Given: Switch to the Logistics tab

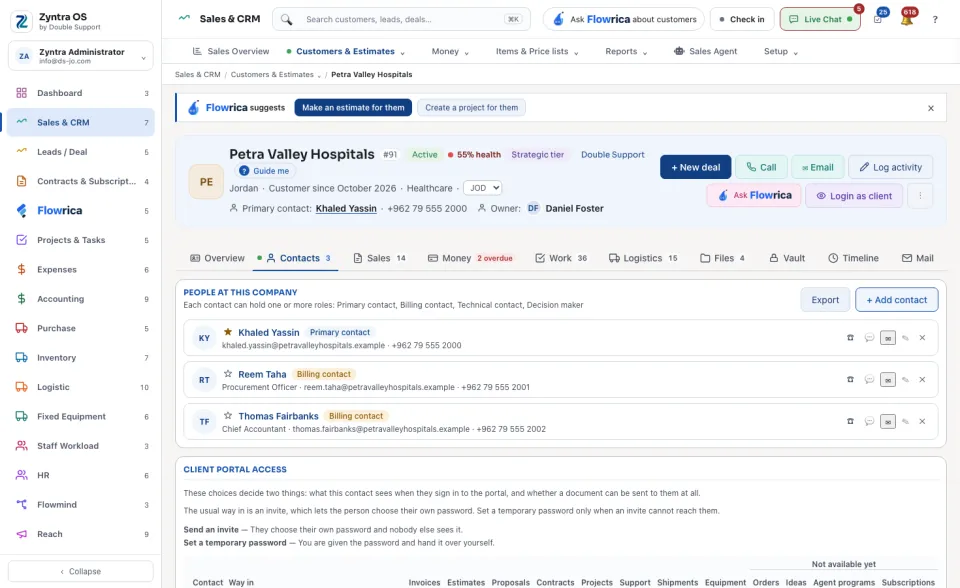Looking at the screenshot, I should point(643,258).
